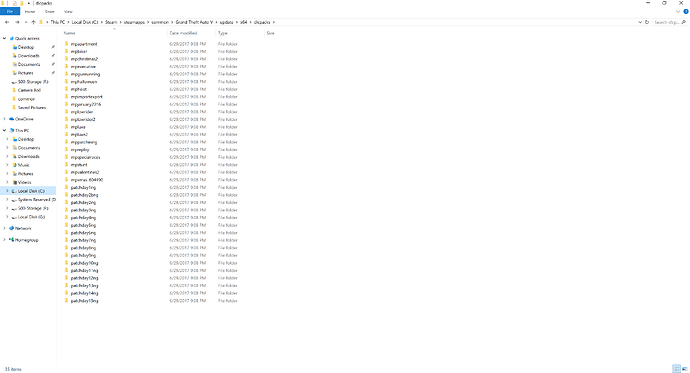Select the patchday2bng folder name
The height and width of the screenshot is (373, 690).
(84, 195)
